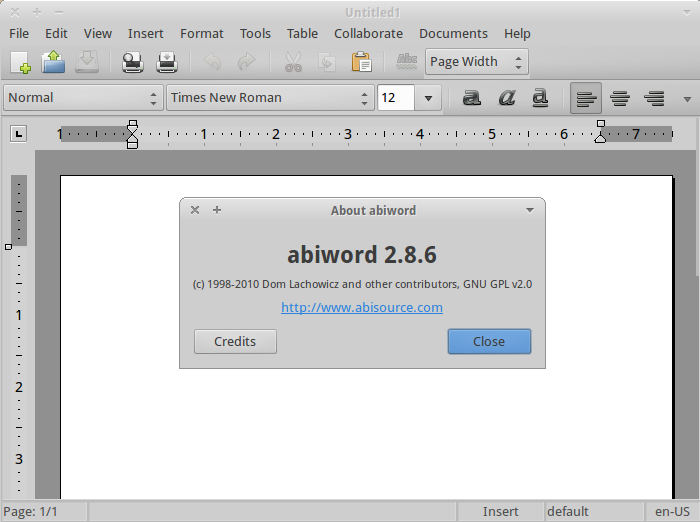Open the File menu

[19, 33]
